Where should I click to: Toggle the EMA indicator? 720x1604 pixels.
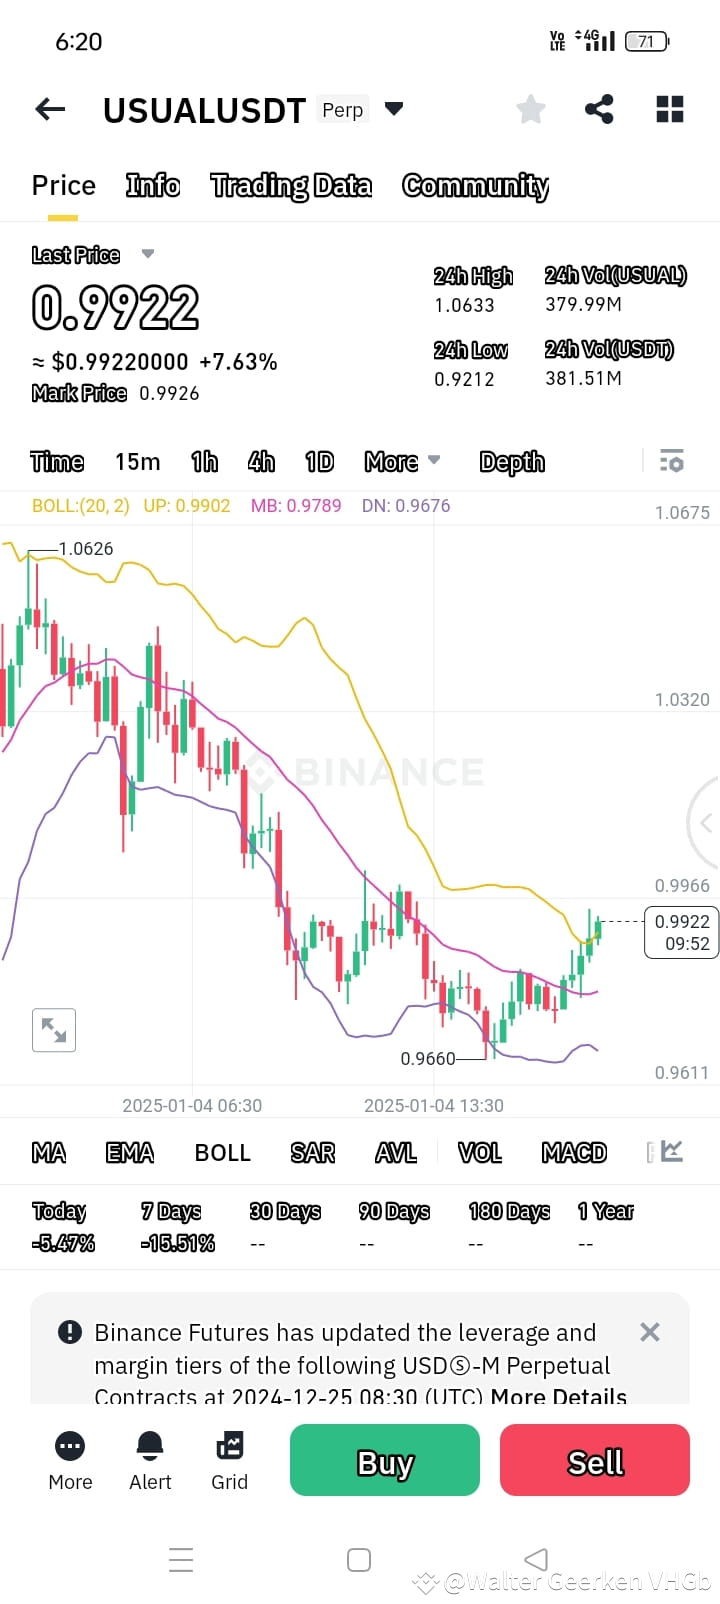(130, 1153)
